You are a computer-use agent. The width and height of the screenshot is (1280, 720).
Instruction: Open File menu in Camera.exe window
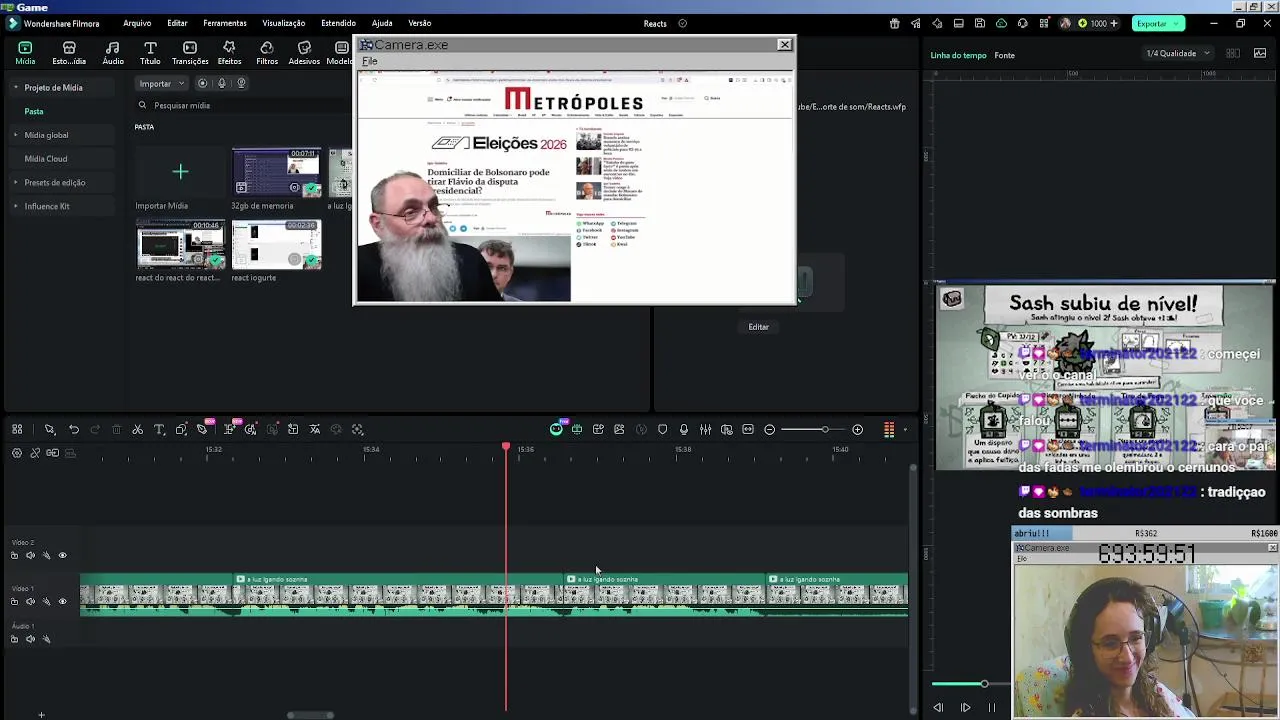pyautogui.click(x=369, y=61)
